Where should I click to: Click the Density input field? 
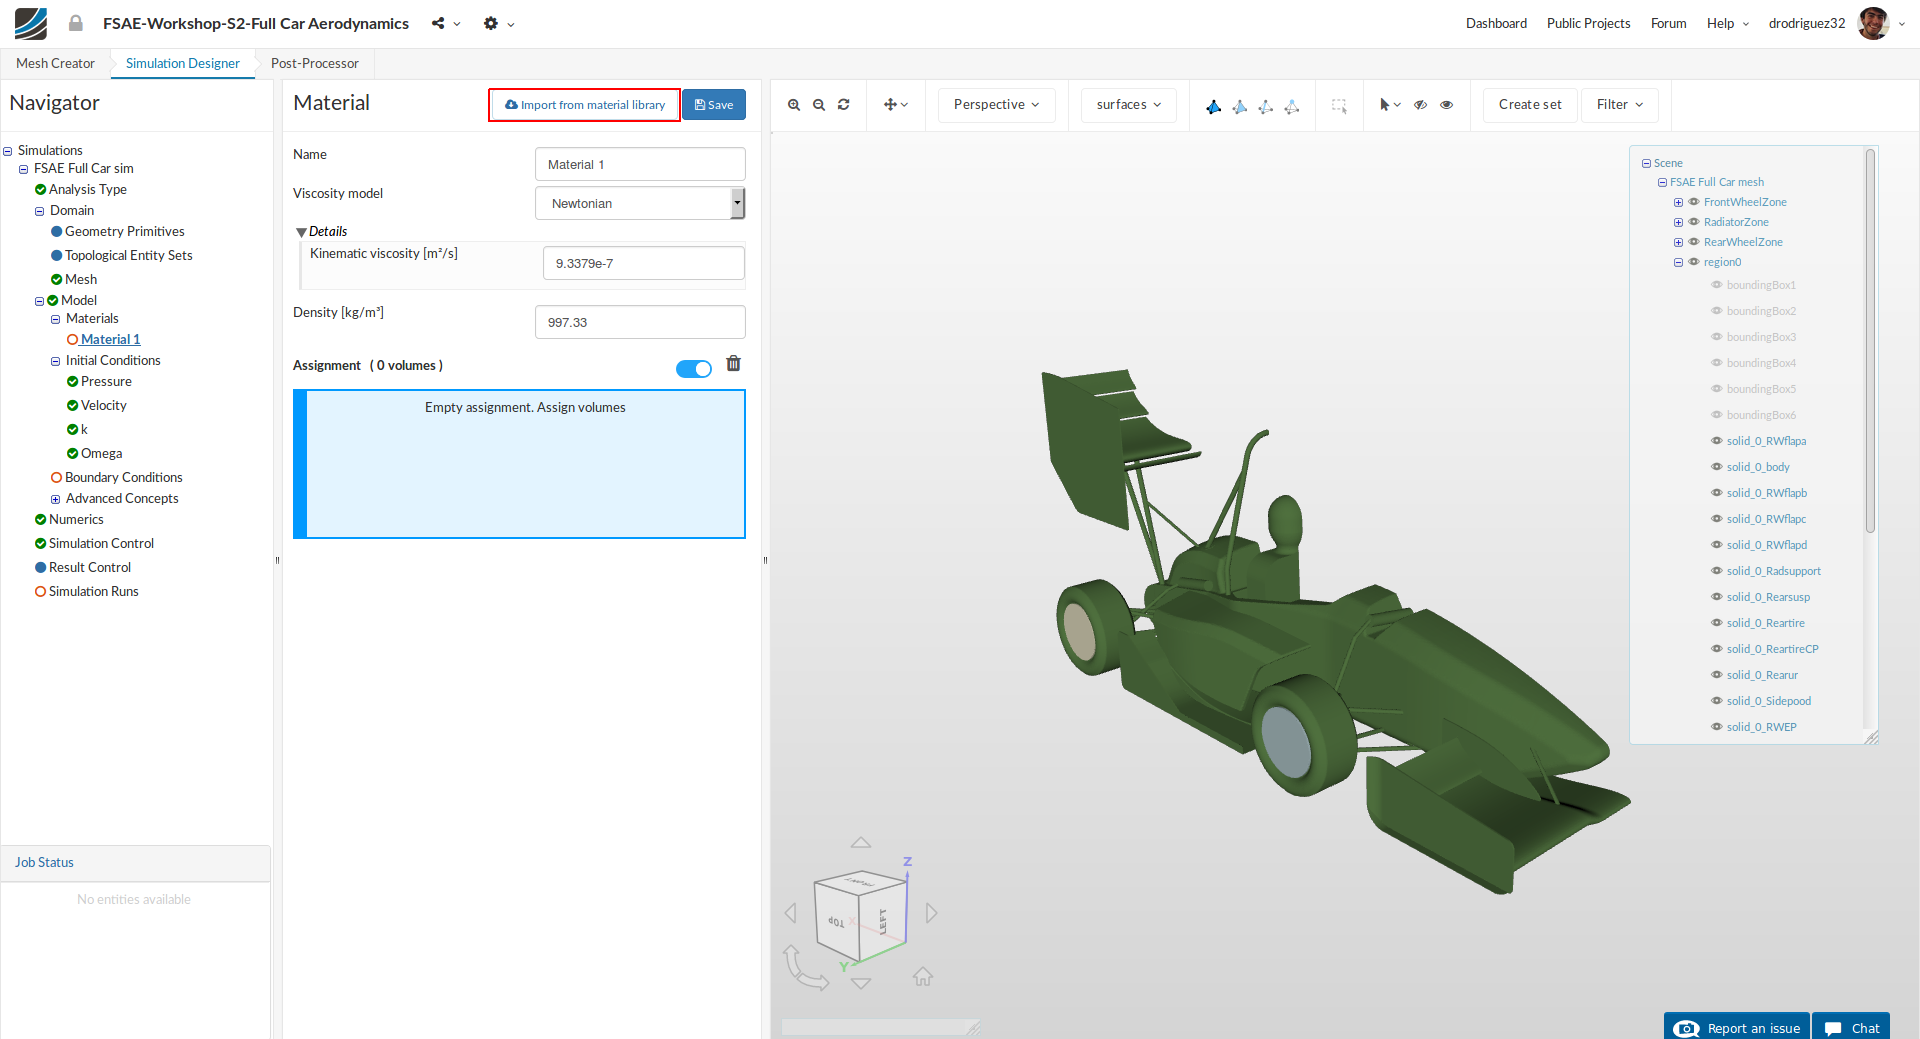(640, 322)
